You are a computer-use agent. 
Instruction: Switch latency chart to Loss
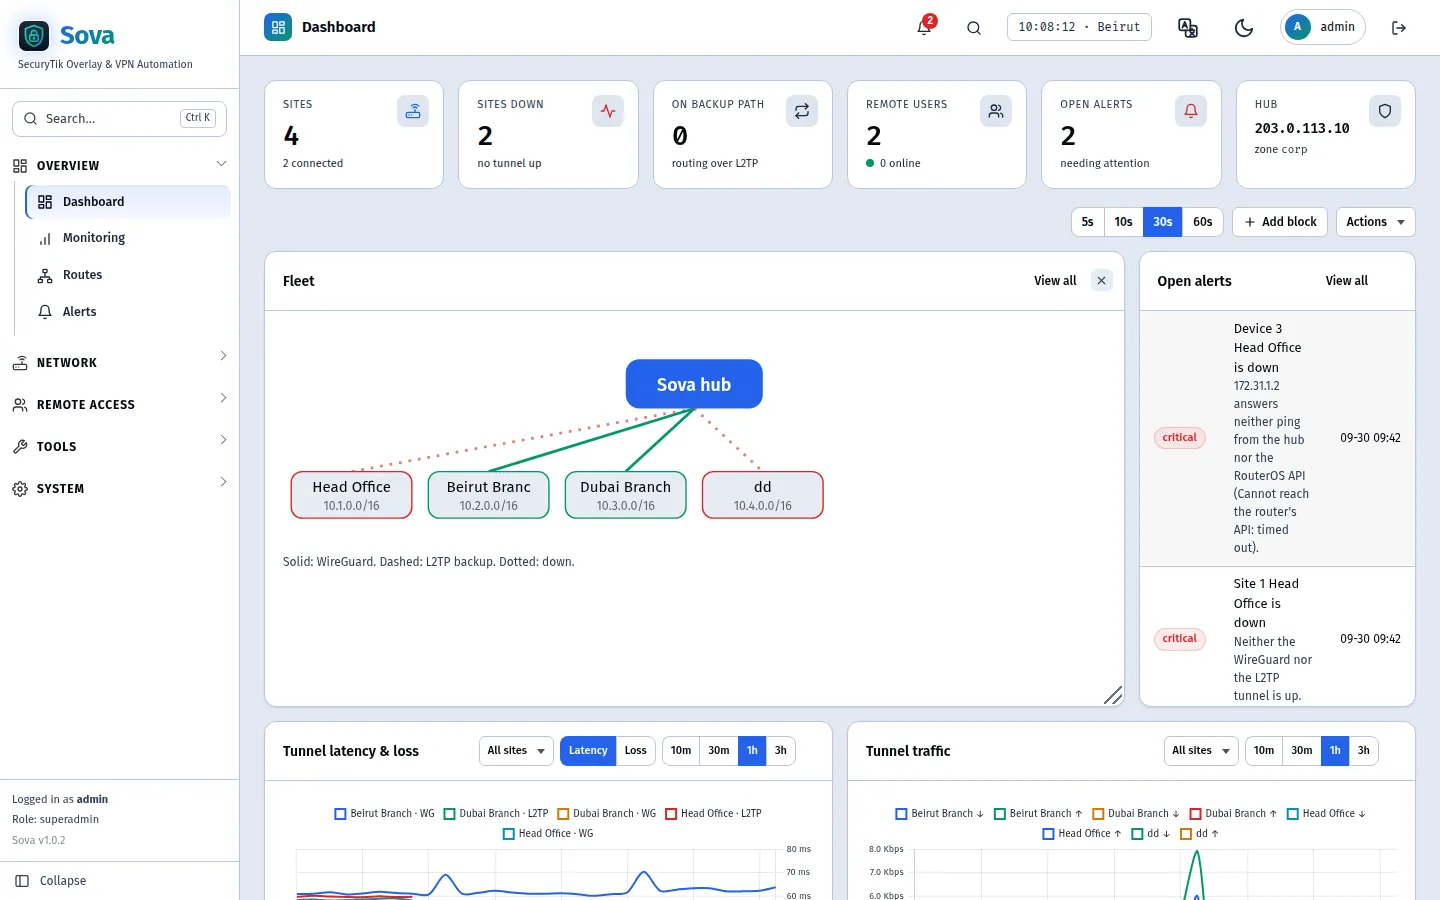pos(636,751)
